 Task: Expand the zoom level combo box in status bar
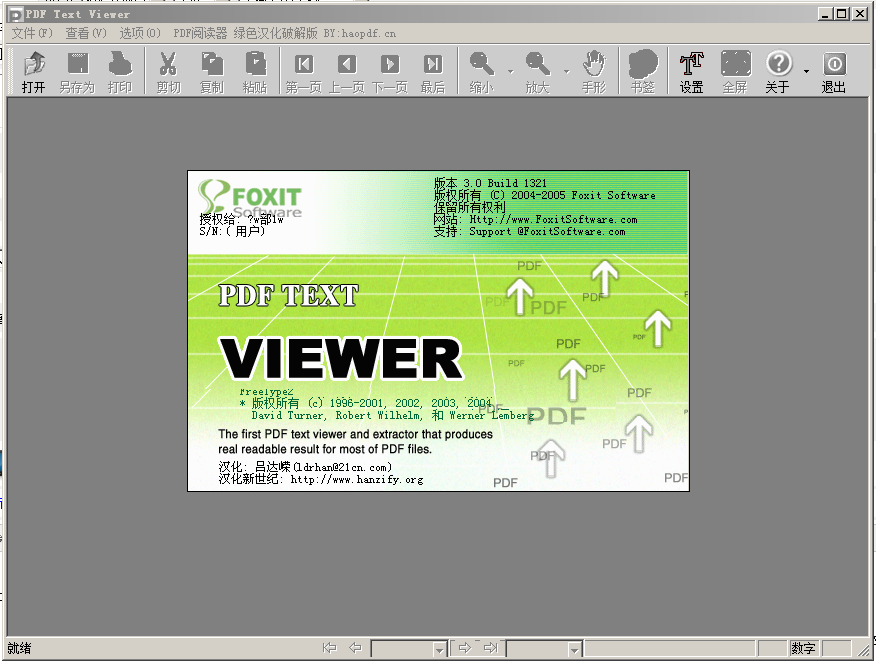[574, 649]
